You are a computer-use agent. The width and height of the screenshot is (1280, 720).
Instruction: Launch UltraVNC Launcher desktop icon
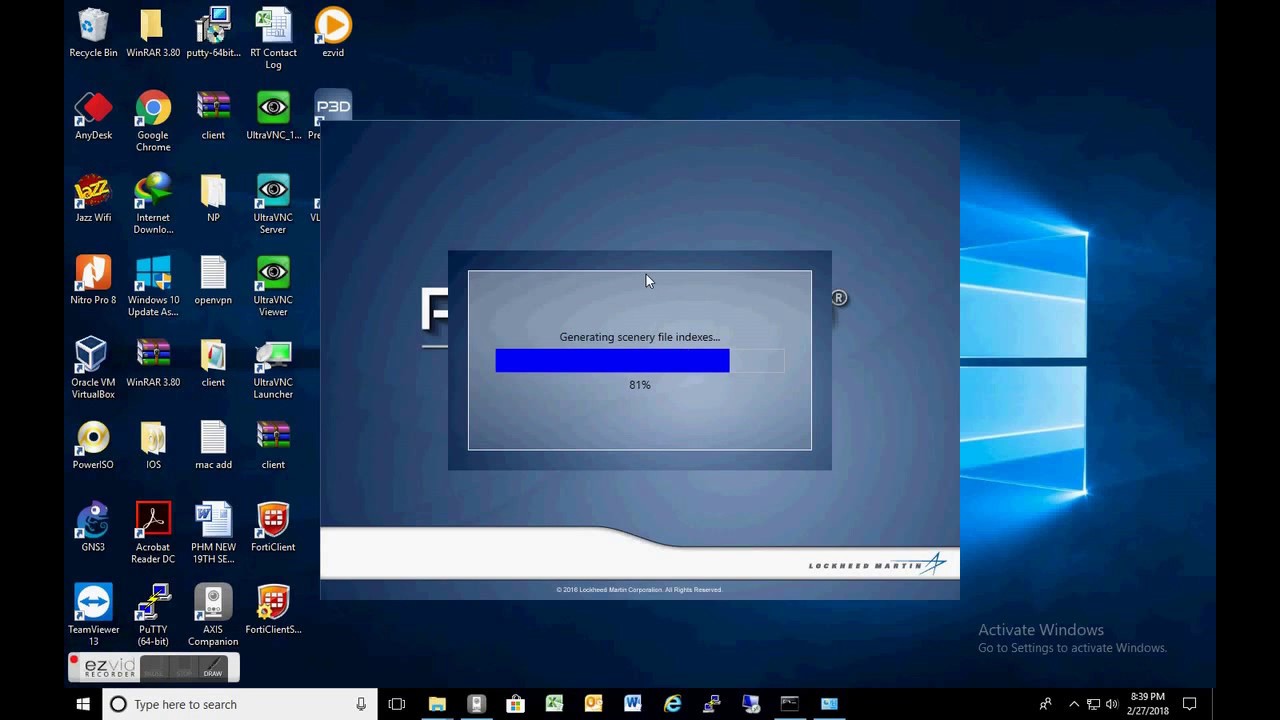pyautogui.click(x=273, y=368)
